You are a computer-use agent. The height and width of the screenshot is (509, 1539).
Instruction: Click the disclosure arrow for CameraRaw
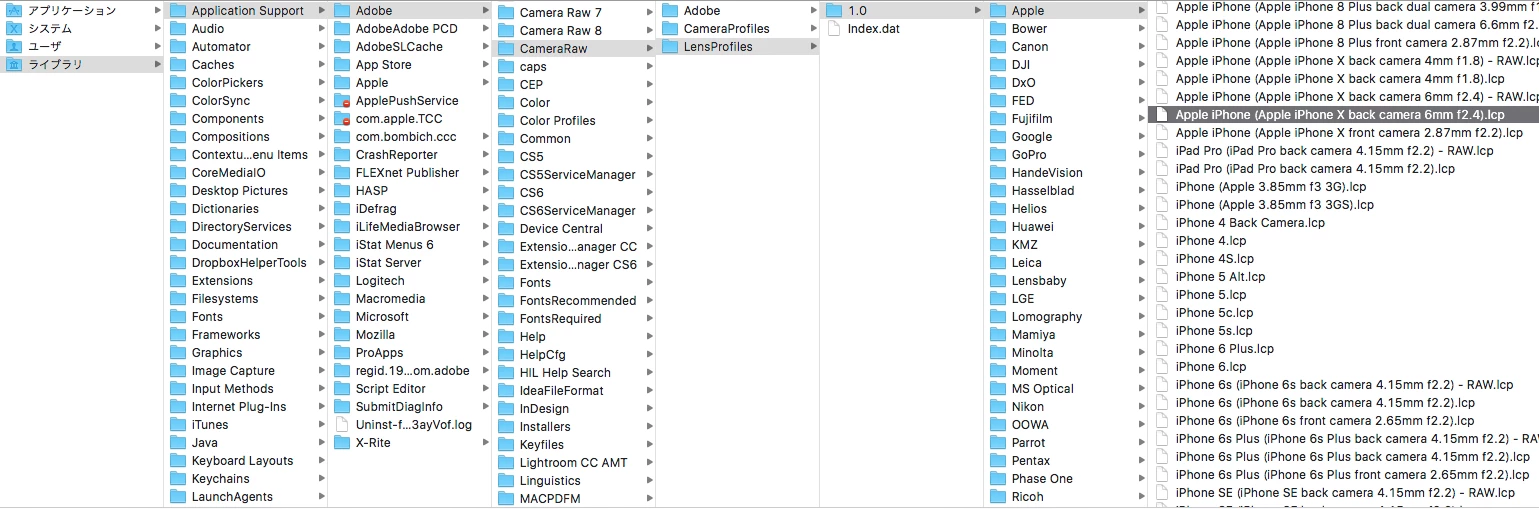click(x=650, y=48)
